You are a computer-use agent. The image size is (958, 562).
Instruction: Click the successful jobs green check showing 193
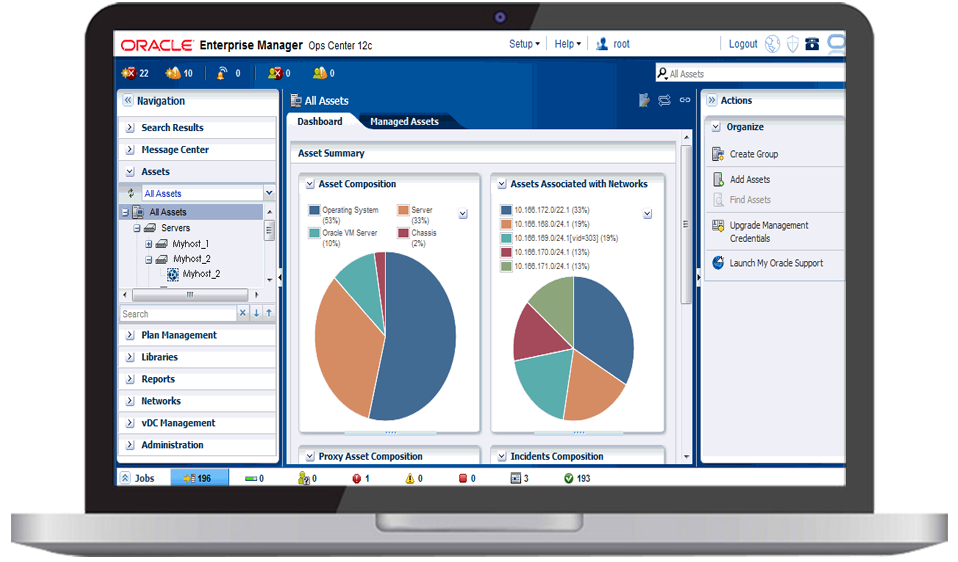[x=569, y=478]
